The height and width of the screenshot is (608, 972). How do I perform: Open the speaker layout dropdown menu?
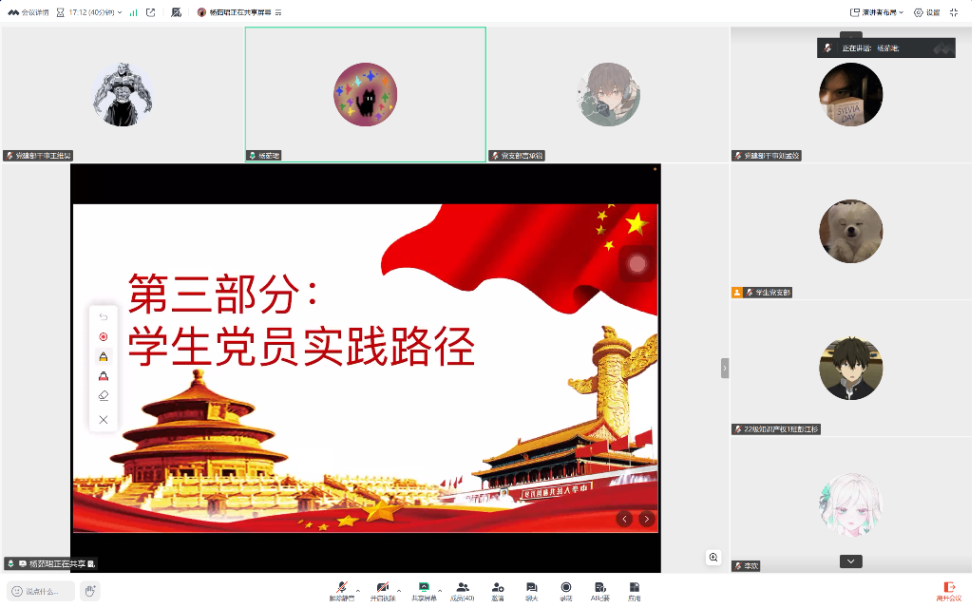pyautogui.click(x=878, y=11)
